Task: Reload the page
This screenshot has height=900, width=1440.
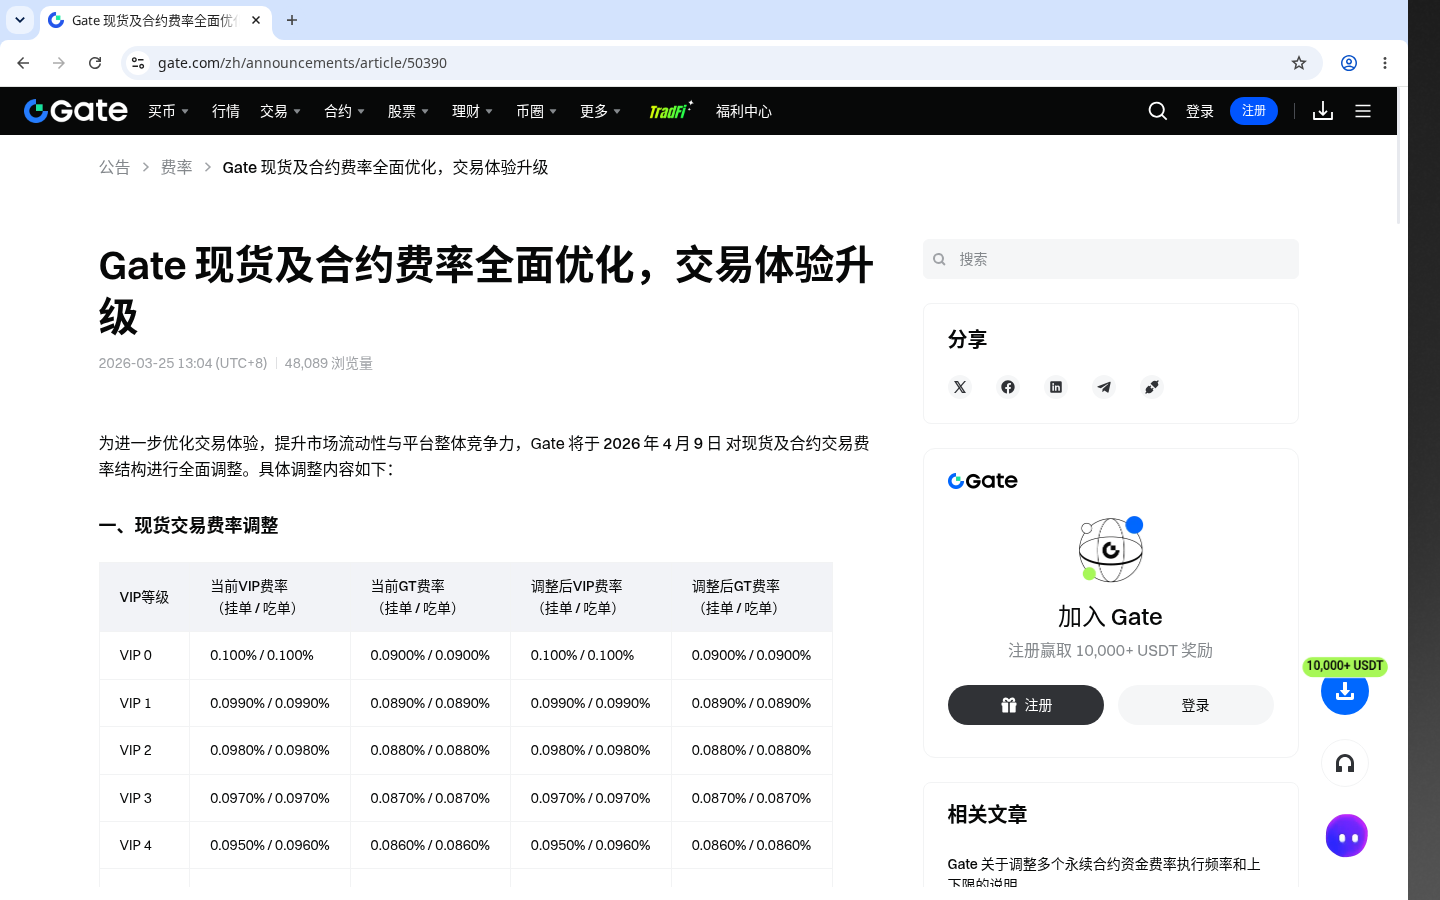Action: 95,63
